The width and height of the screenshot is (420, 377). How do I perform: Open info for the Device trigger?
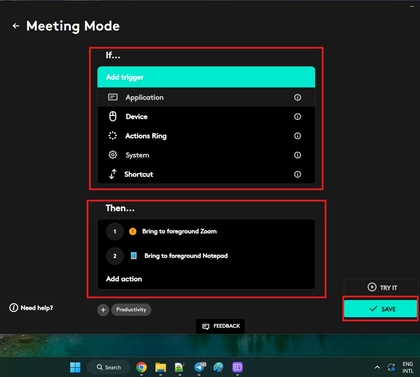[297, 117]
